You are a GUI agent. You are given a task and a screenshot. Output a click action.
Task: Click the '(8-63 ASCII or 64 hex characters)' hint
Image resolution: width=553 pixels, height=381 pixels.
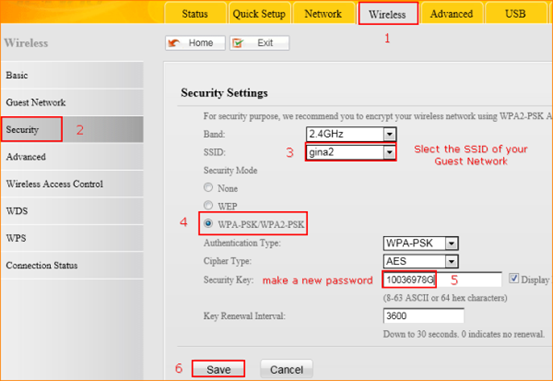point(445,298)
